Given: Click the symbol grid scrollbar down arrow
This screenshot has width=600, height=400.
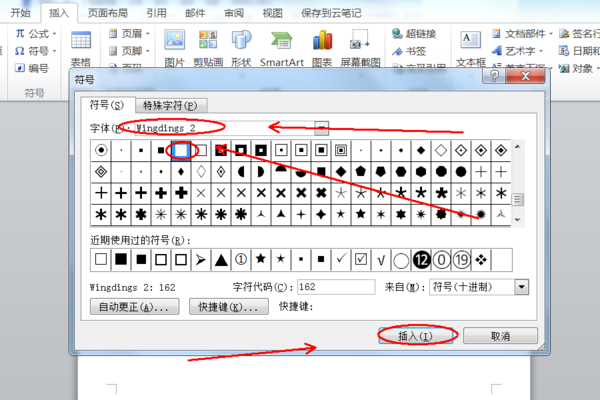Looking at the screenshot, I should 517,220.
